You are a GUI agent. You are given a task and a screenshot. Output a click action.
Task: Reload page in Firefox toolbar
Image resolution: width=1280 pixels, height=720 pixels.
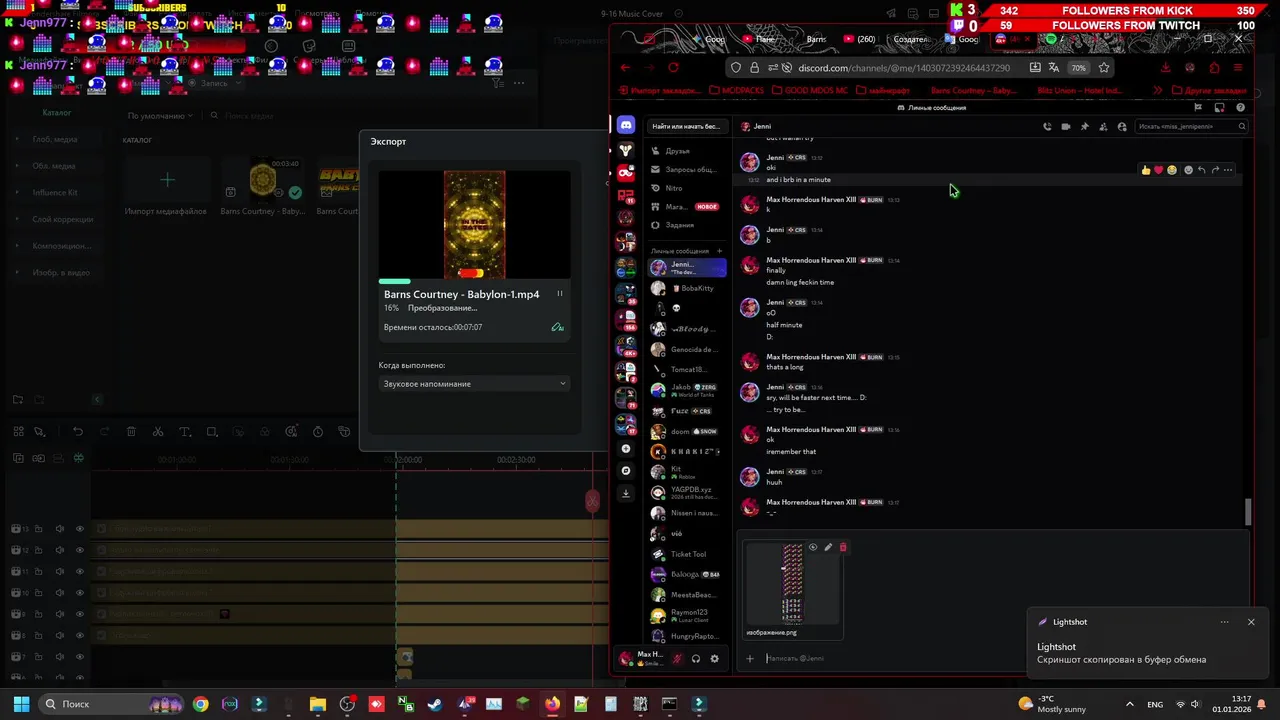click(673, 68)
